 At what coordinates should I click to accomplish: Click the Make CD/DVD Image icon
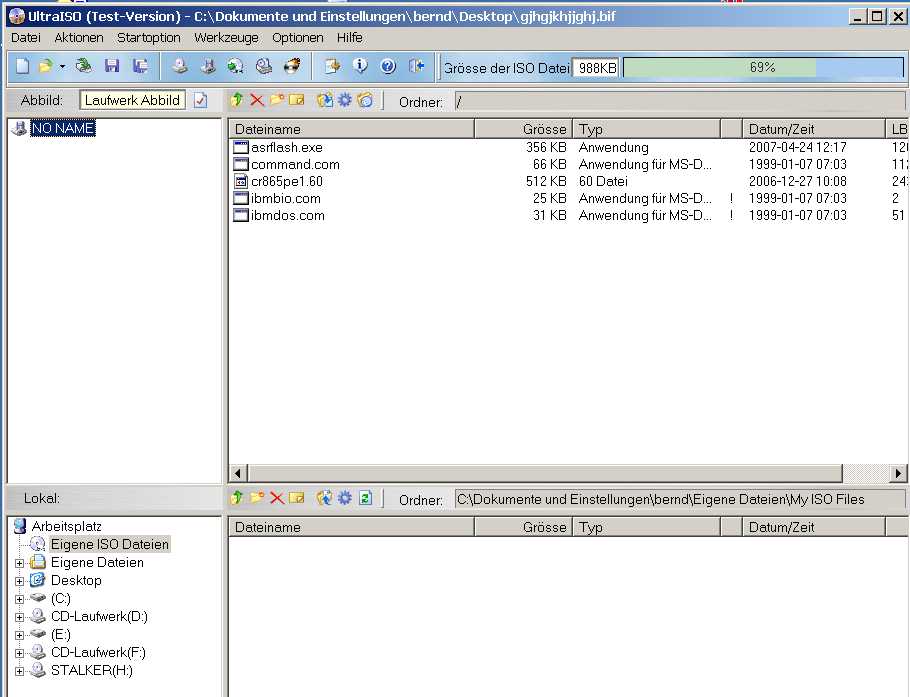pos(180,66)
